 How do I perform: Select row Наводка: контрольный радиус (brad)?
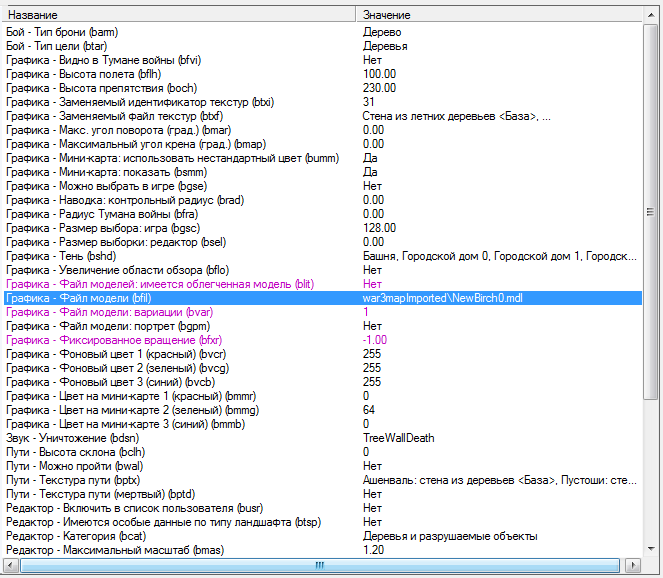[323, 200]
